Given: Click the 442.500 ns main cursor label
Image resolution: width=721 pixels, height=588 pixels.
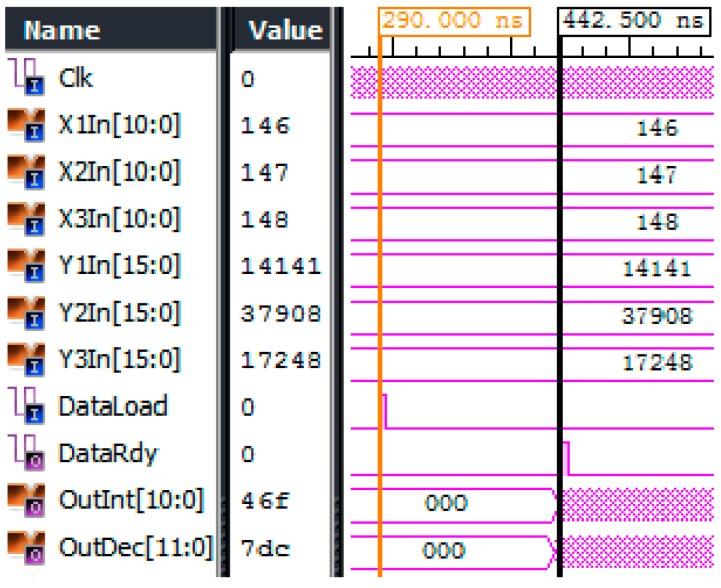Looking at the screenshot, I should [634, 21].
